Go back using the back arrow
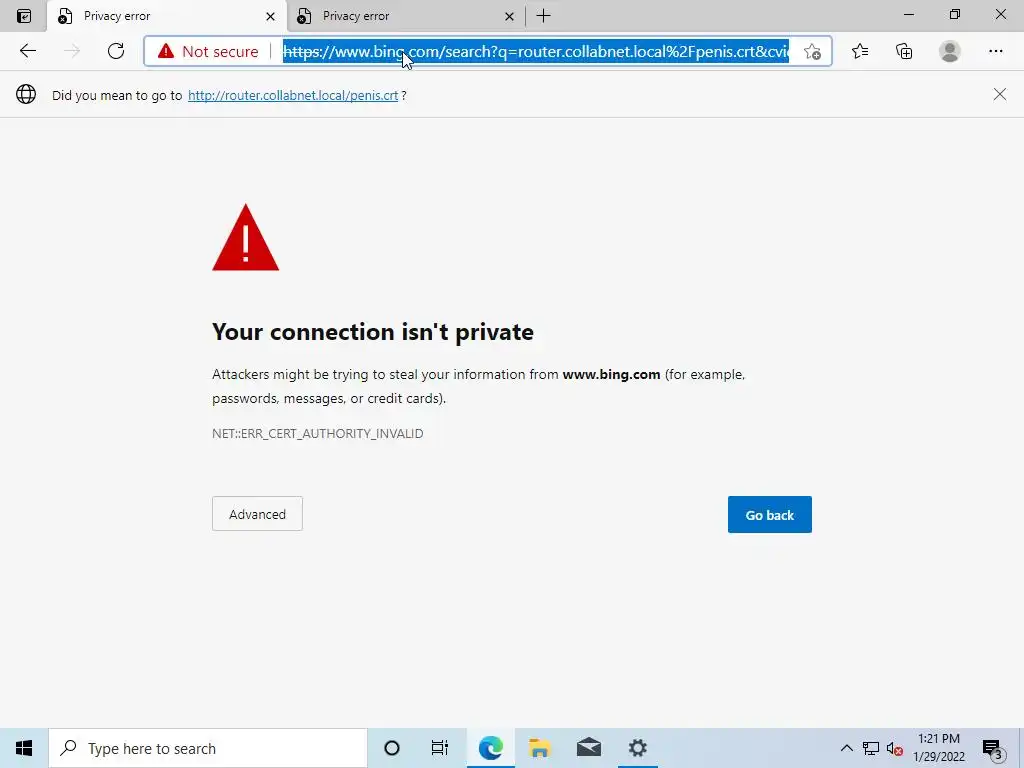 27,51
